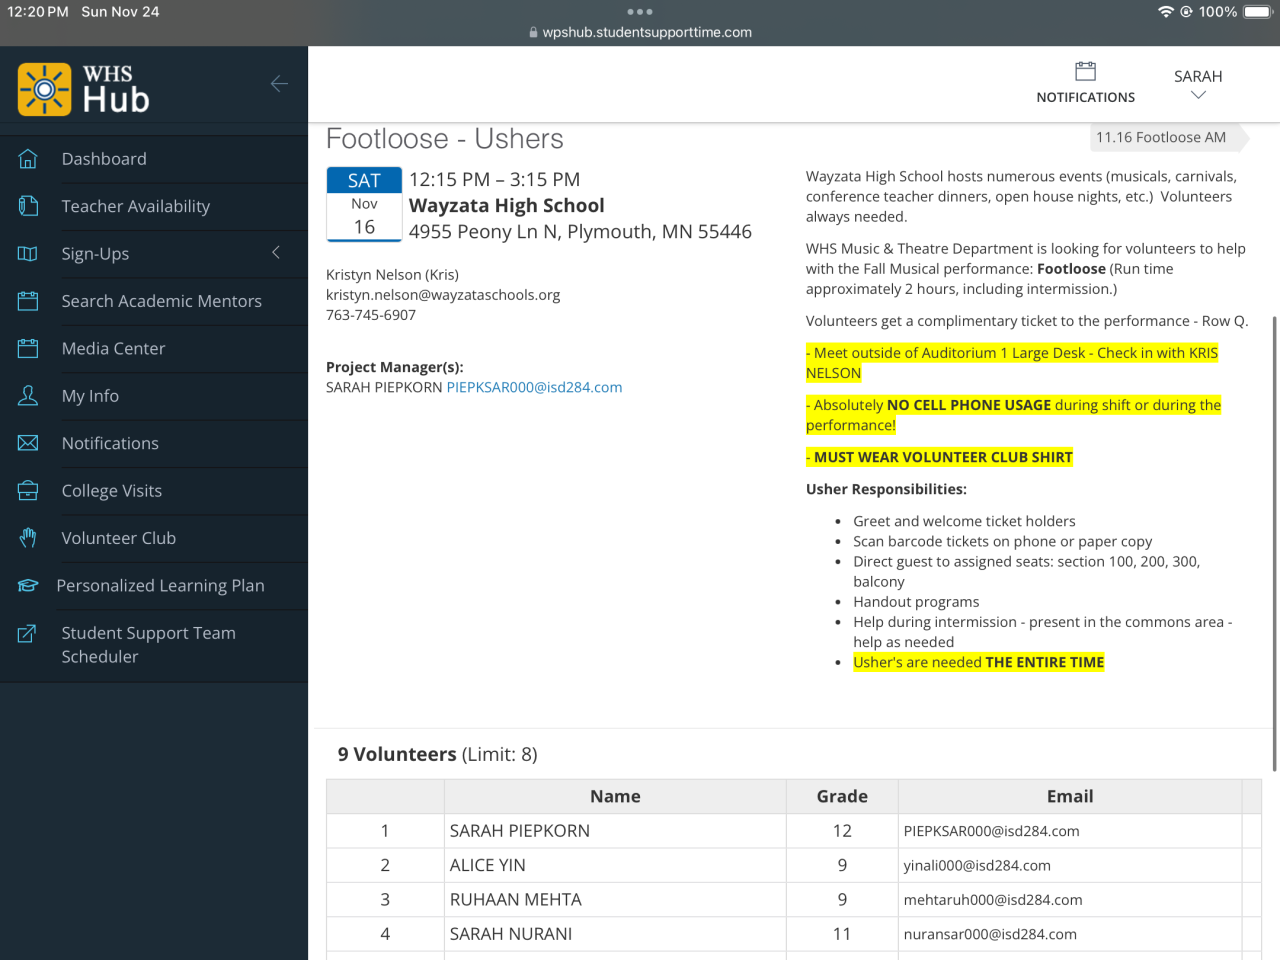Select the SARAH PIEPKORN volunteer row name
This screenshot has width=1280, height=960.
coord(520,831)
